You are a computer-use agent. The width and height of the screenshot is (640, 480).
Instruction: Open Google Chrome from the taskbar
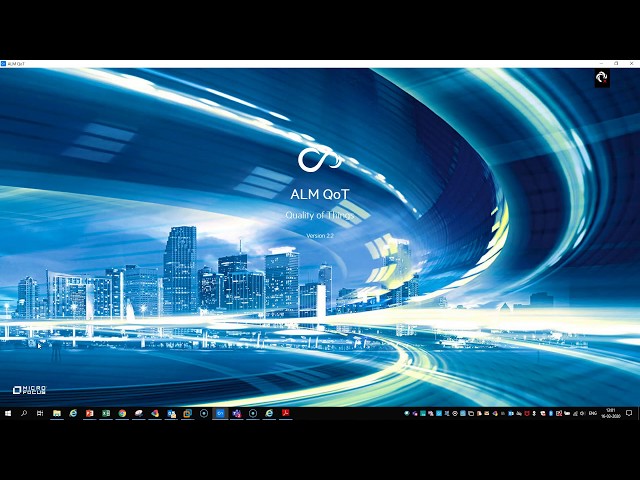tap(122, 413)
